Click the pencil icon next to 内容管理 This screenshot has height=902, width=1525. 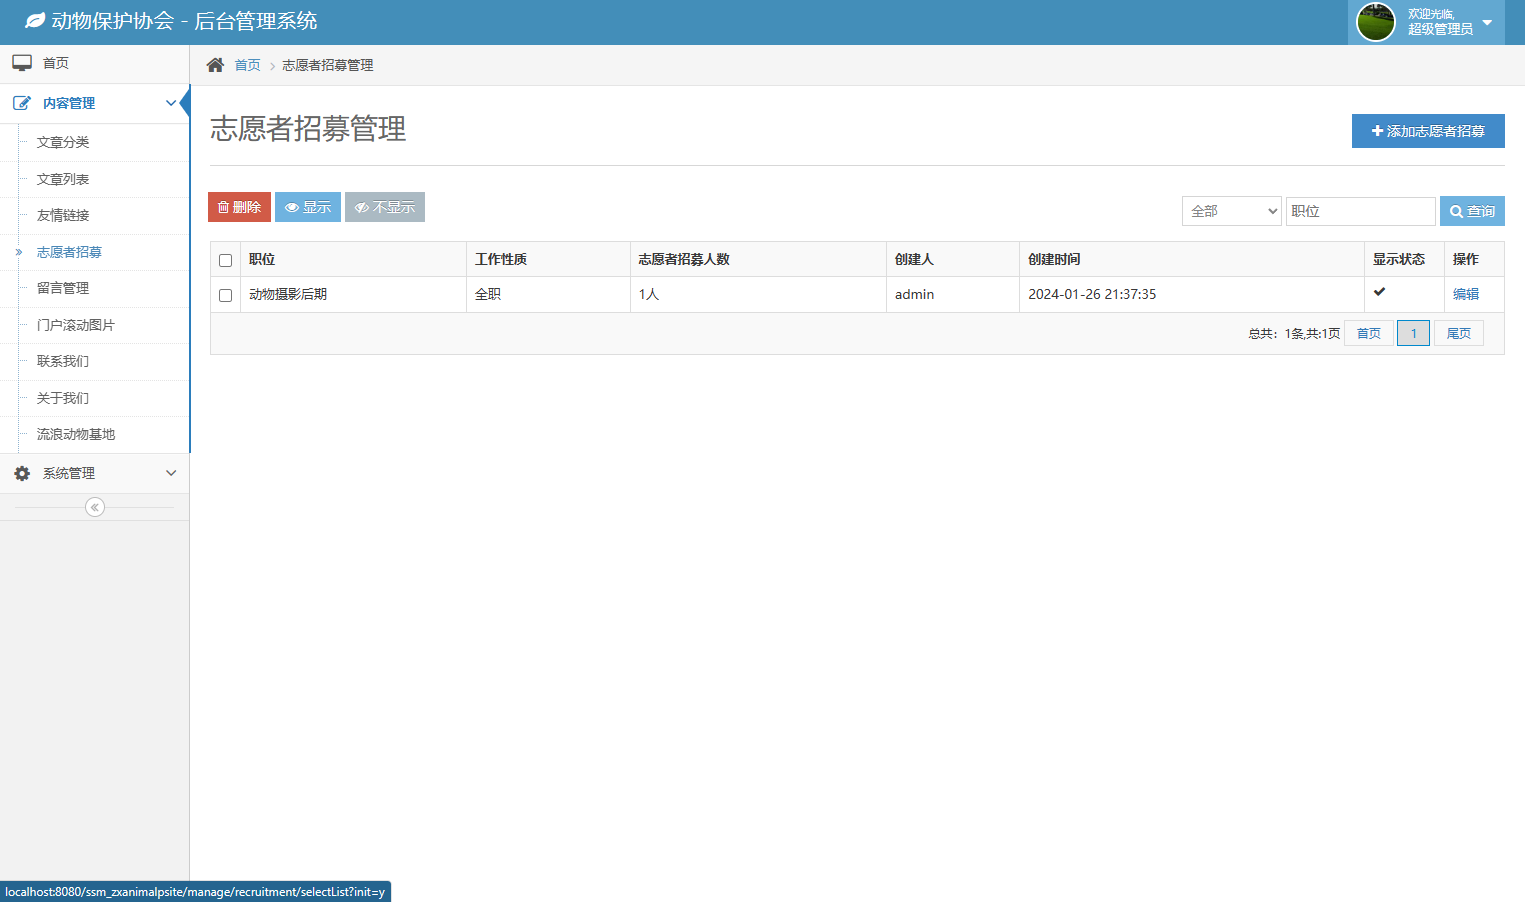[x=22, y=102]
